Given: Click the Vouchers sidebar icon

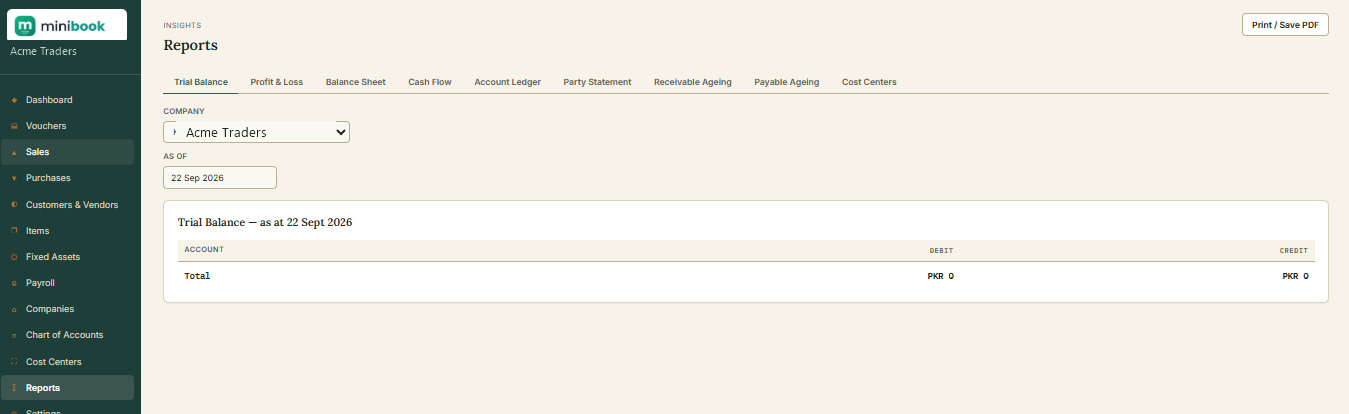Looking at the screenshot, I should click(14, 126).
